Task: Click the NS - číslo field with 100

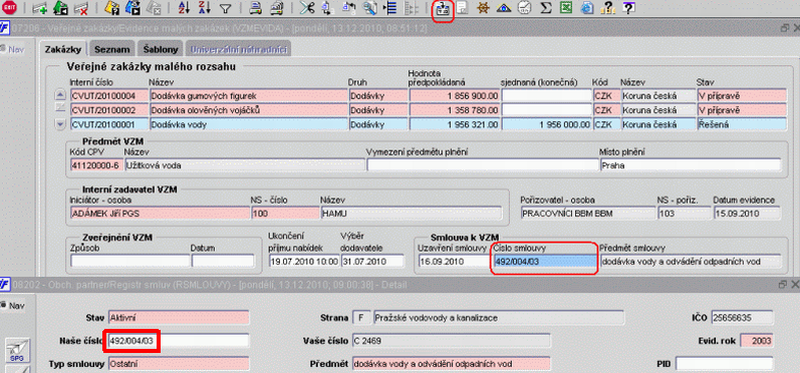Action: [x=285, y=213]
